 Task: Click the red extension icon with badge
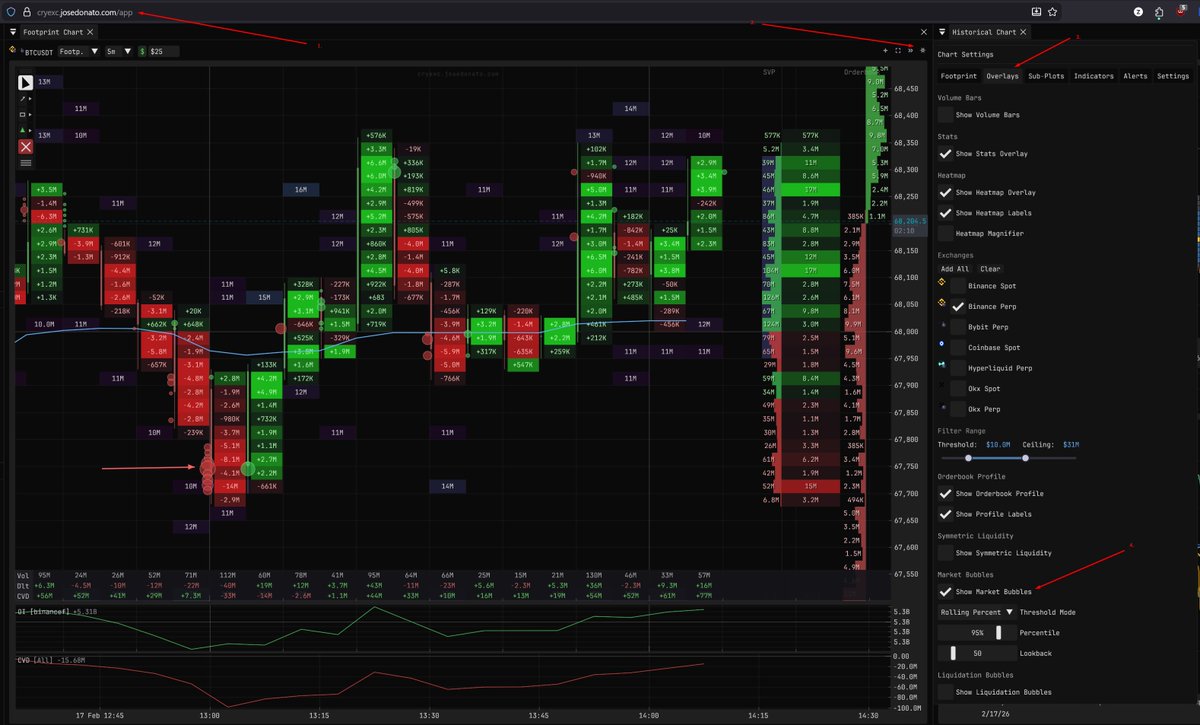pyautogui.click(x=1182, y=12)
